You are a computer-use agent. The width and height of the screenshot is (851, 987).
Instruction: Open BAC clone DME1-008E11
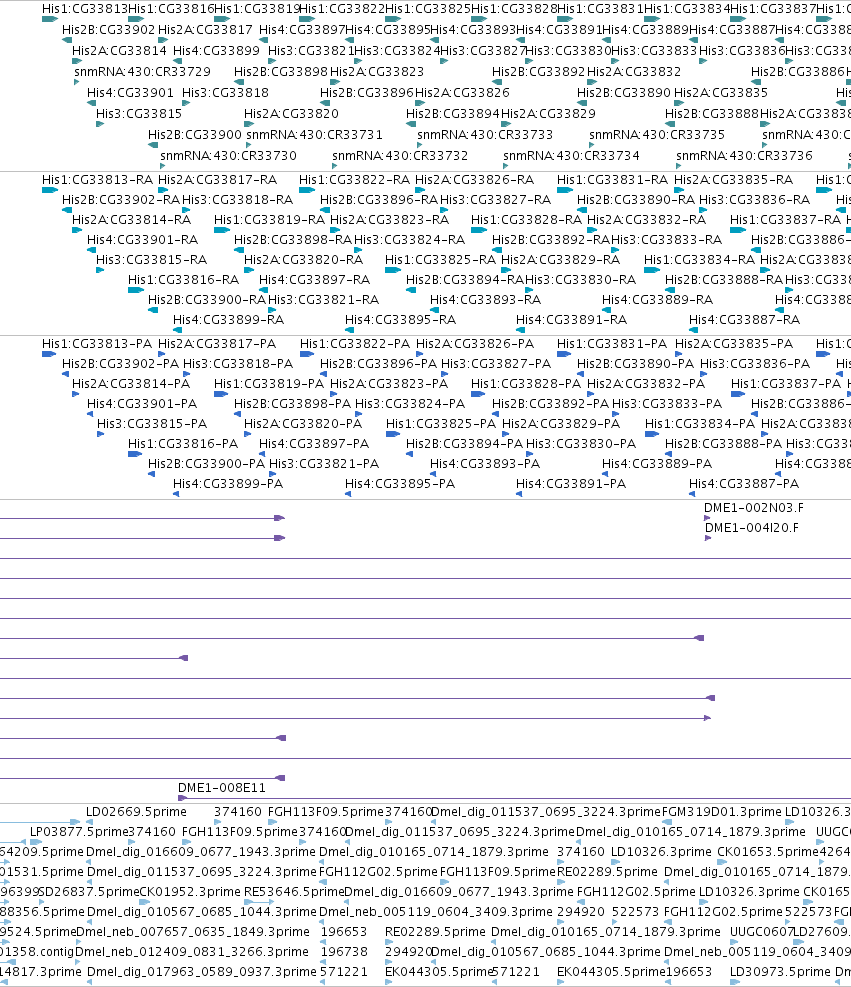tap(222, 787)
